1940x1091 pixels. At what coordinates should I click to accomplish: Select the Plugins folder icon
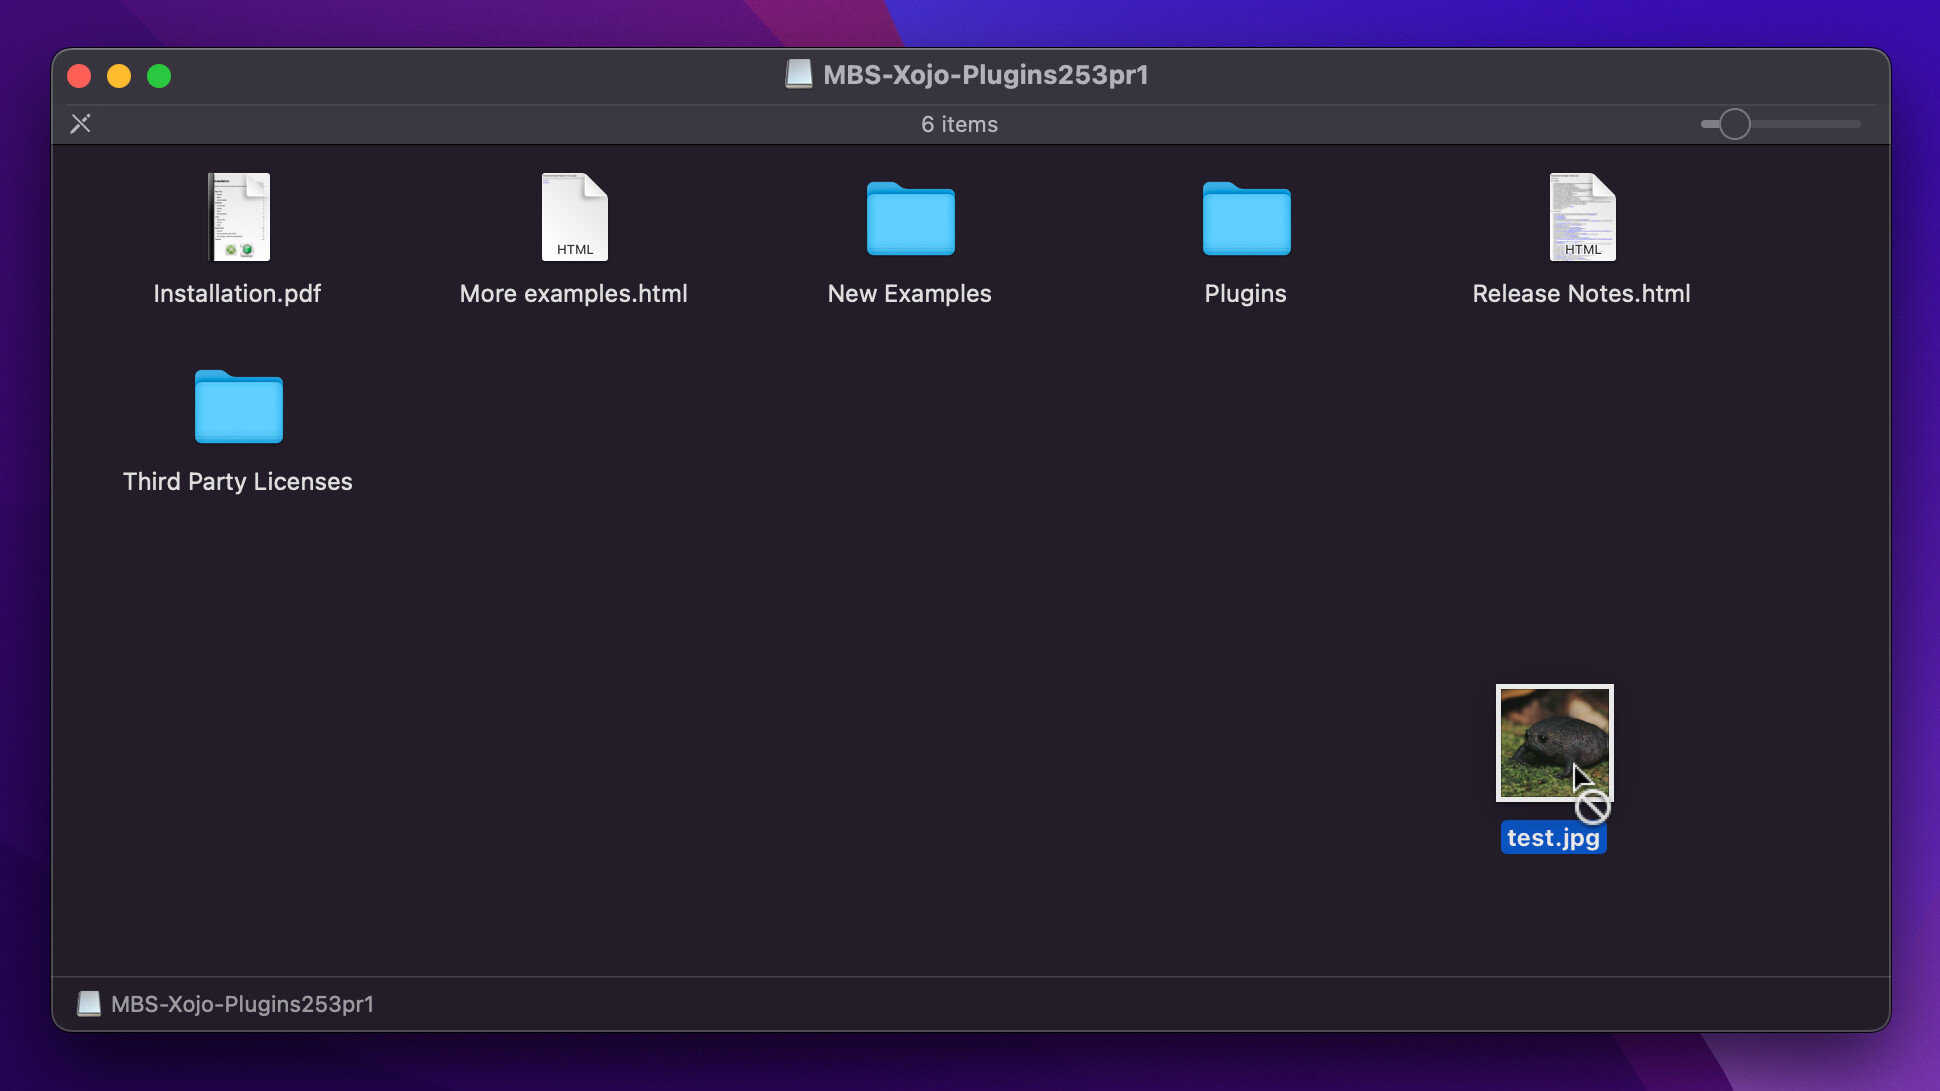tap(1247, 218)
